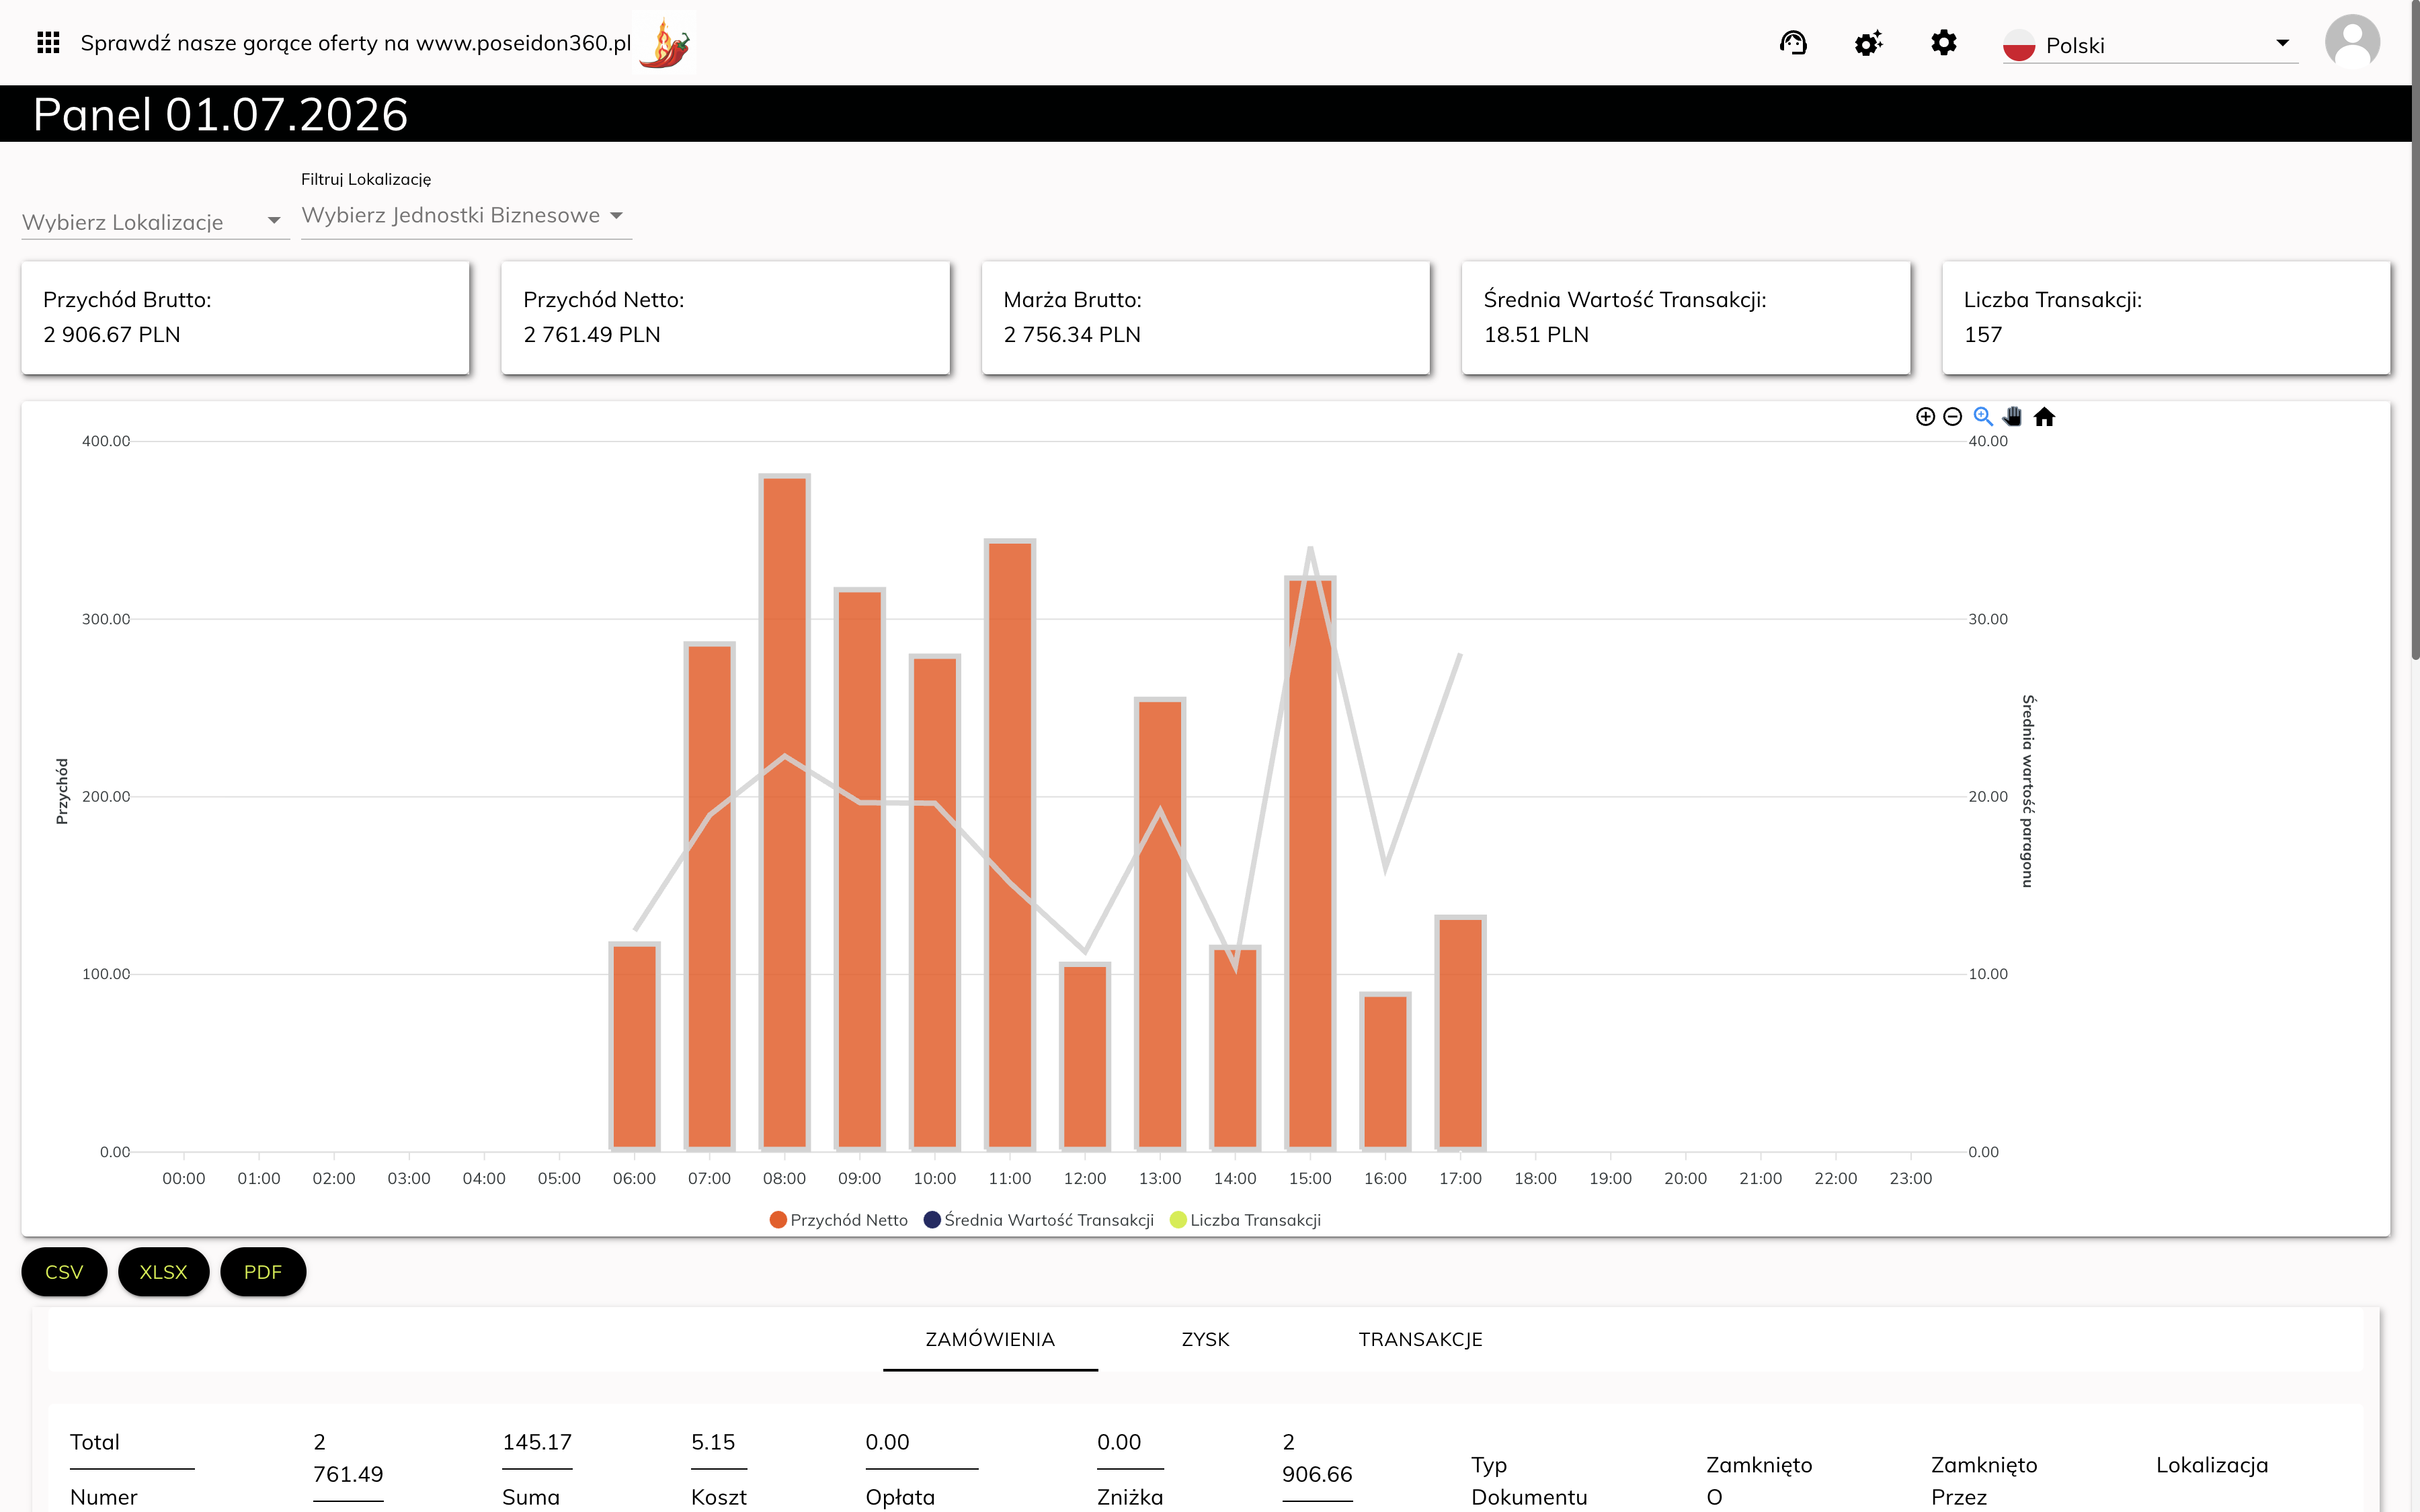The width and height of the screenshot is (2420, 1512).
Task: Click the chili pepper promo icon
Action: coord(666,42)
